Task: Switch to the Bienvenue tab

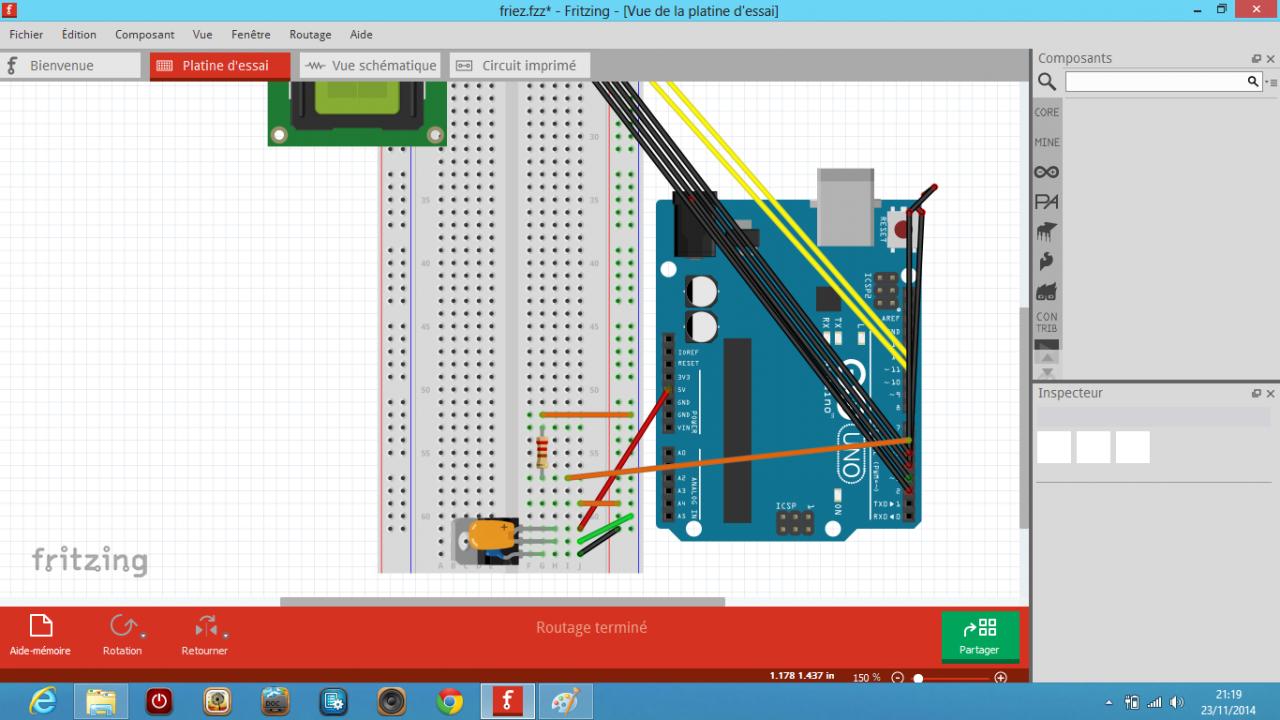Action: (70, 65)
